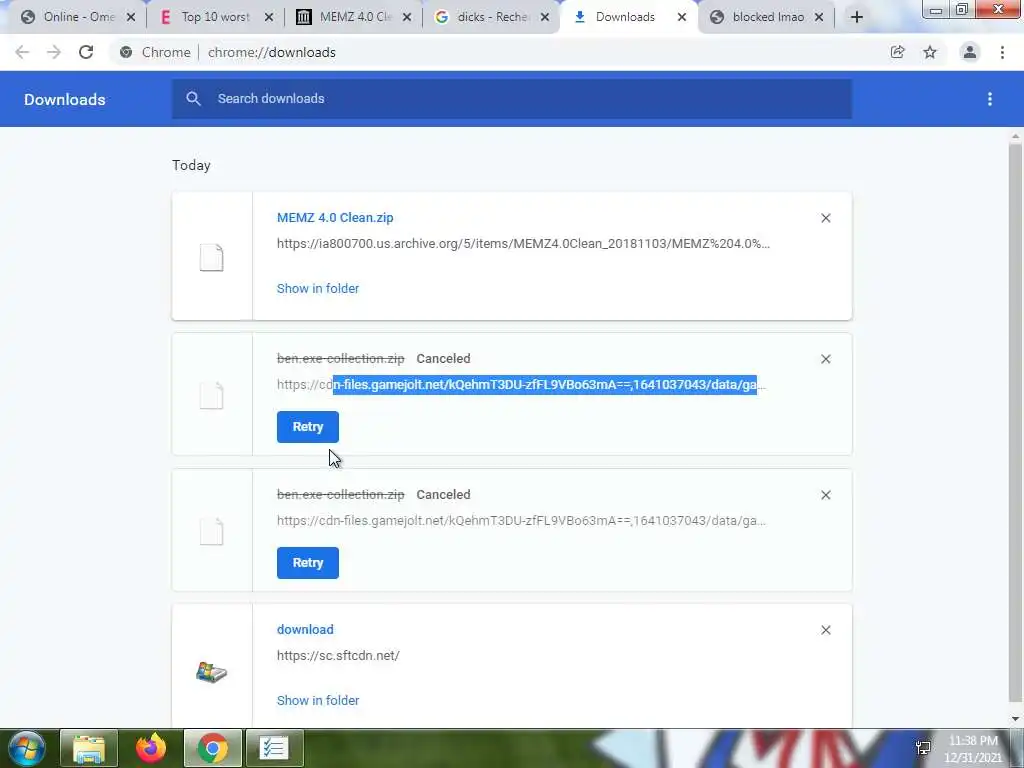This screenshot has height=768, width=1024.
Task: Click the taskbar clock showing 11:38 PM
Action: point(973,748)
